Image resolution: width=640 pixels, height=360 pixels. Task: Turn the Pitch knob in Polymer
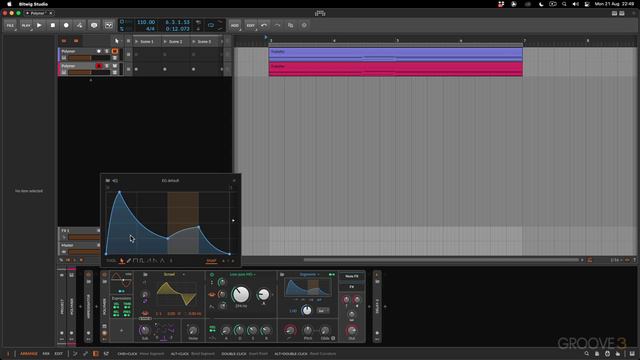pyautogui.click(x=308, y=331)
